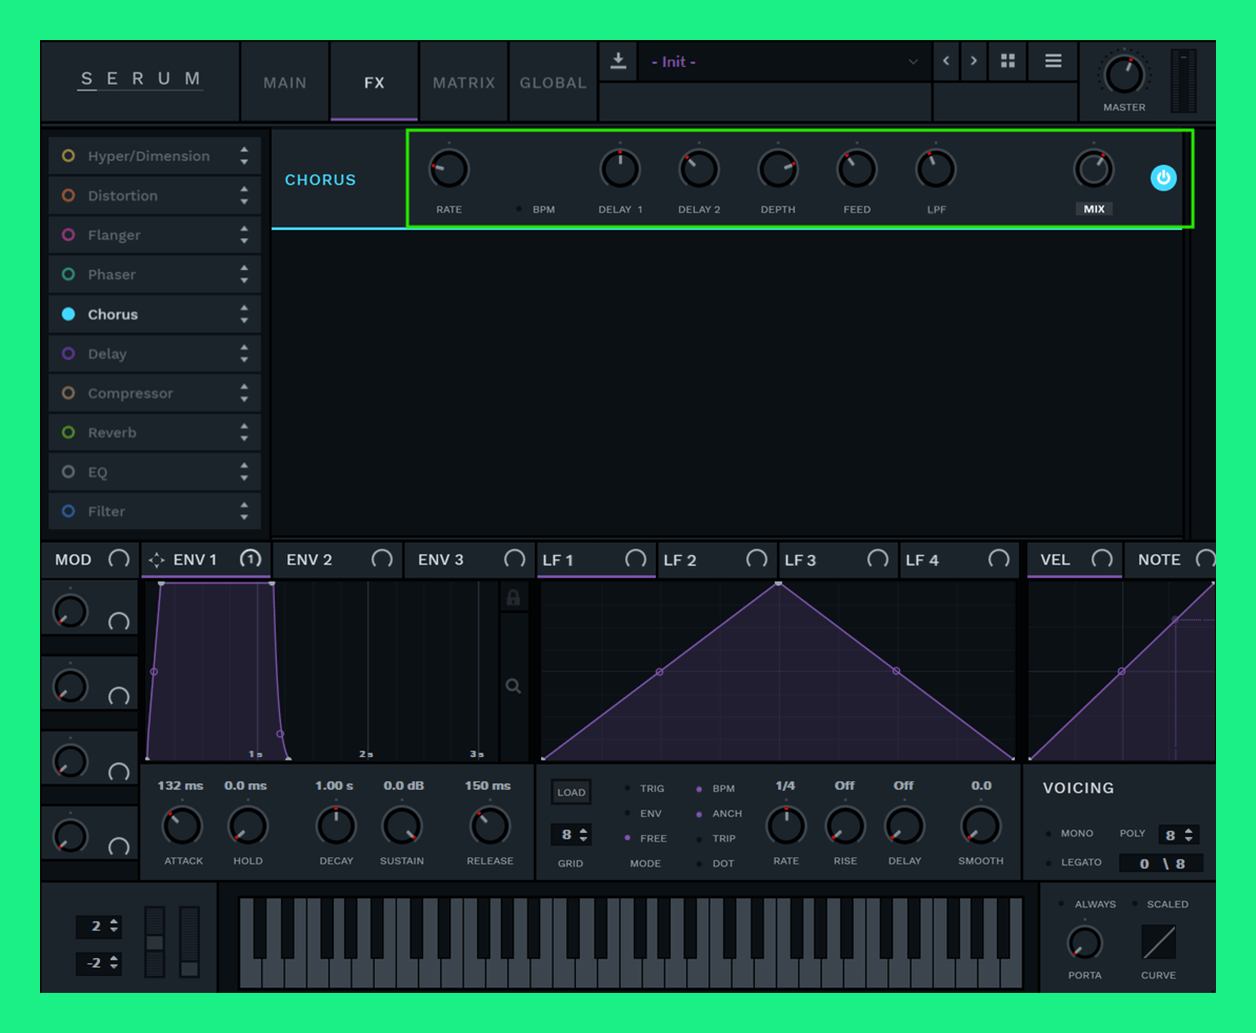The height and width of the screenshot is (1033, 1256).
Task: Click the MASTER volume knob
Action: [1123, 75]
